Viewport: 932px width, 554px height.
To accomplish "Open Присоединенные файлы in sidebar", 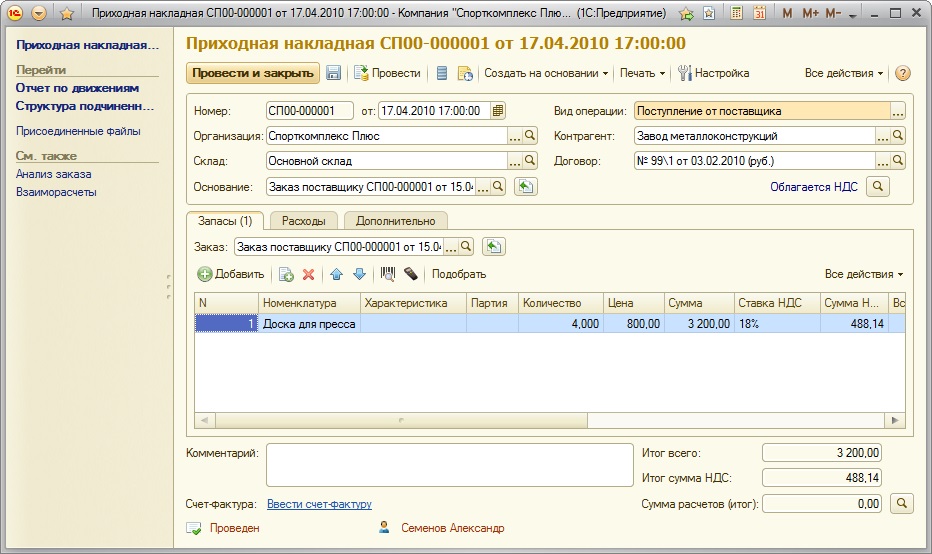I will coord(78,131).
